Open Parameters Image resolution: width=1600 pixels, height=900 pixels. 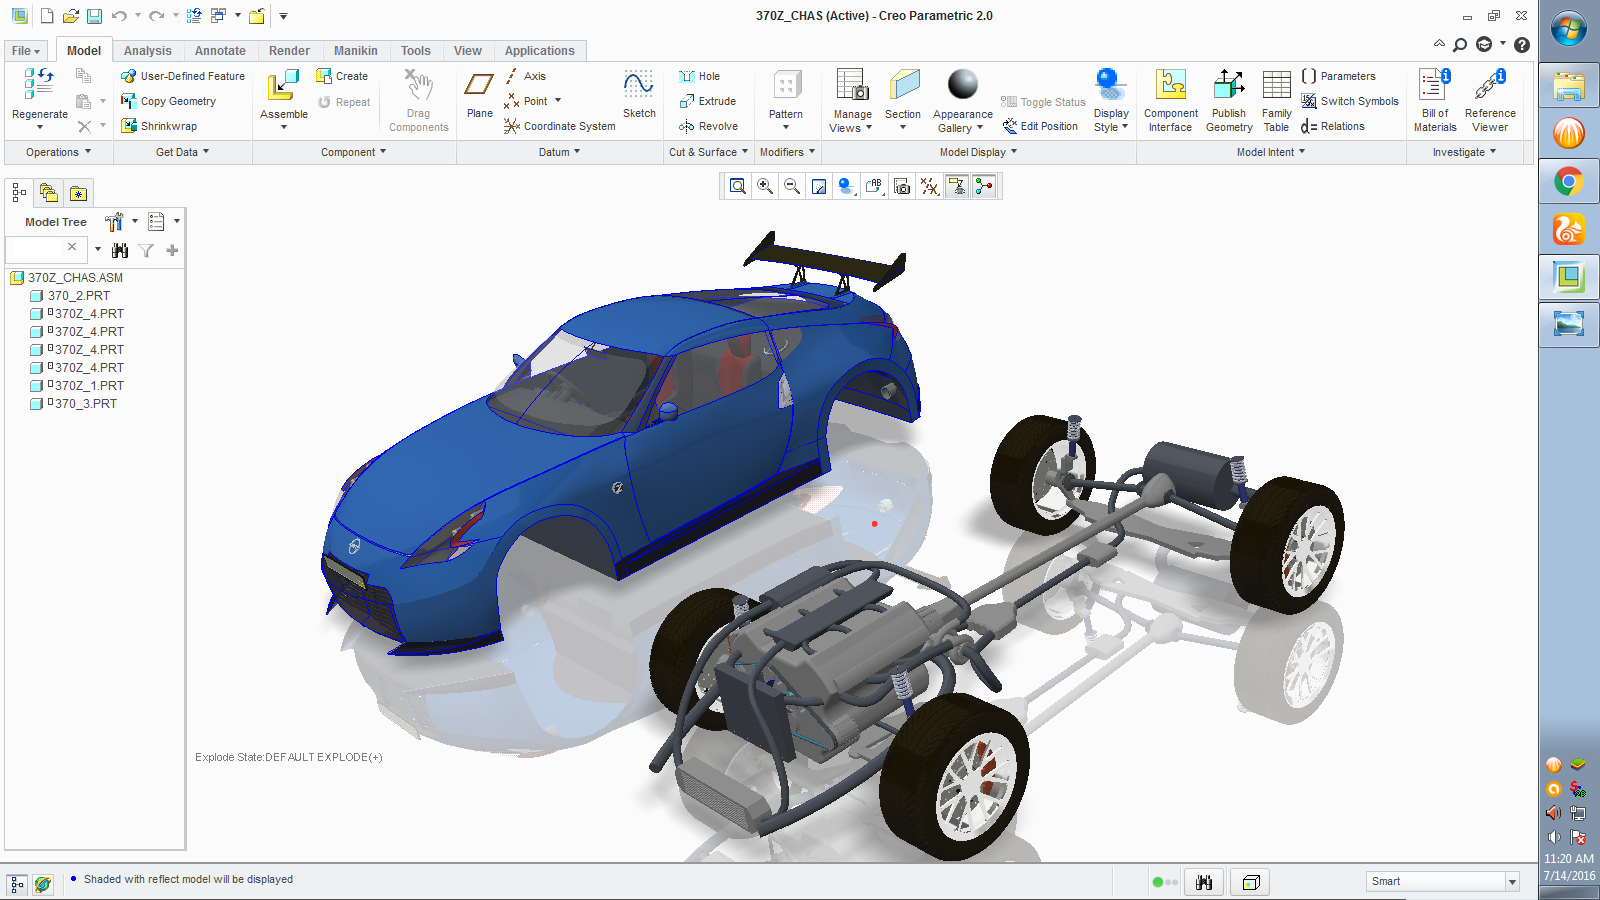point(1338,76)
